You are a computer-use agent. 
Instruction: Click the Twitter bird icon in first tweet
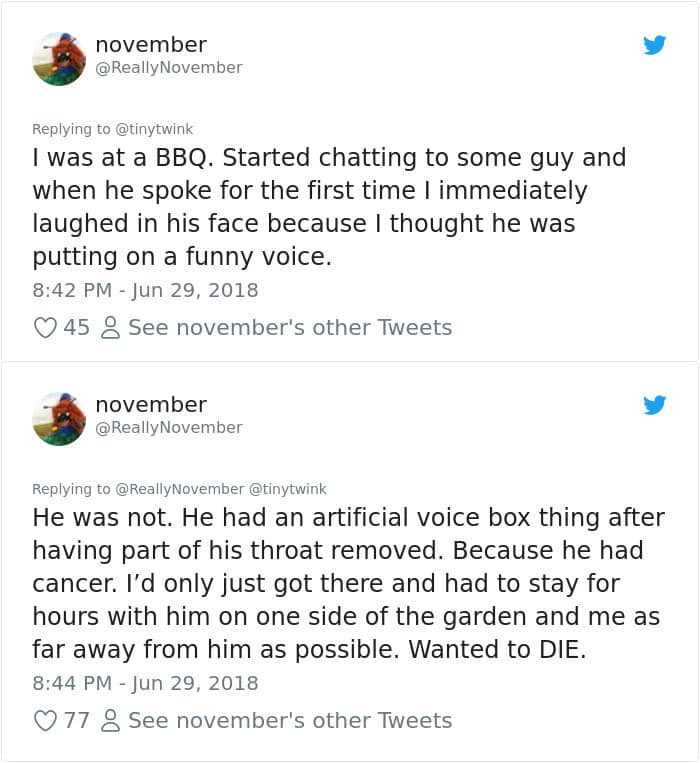654,45
